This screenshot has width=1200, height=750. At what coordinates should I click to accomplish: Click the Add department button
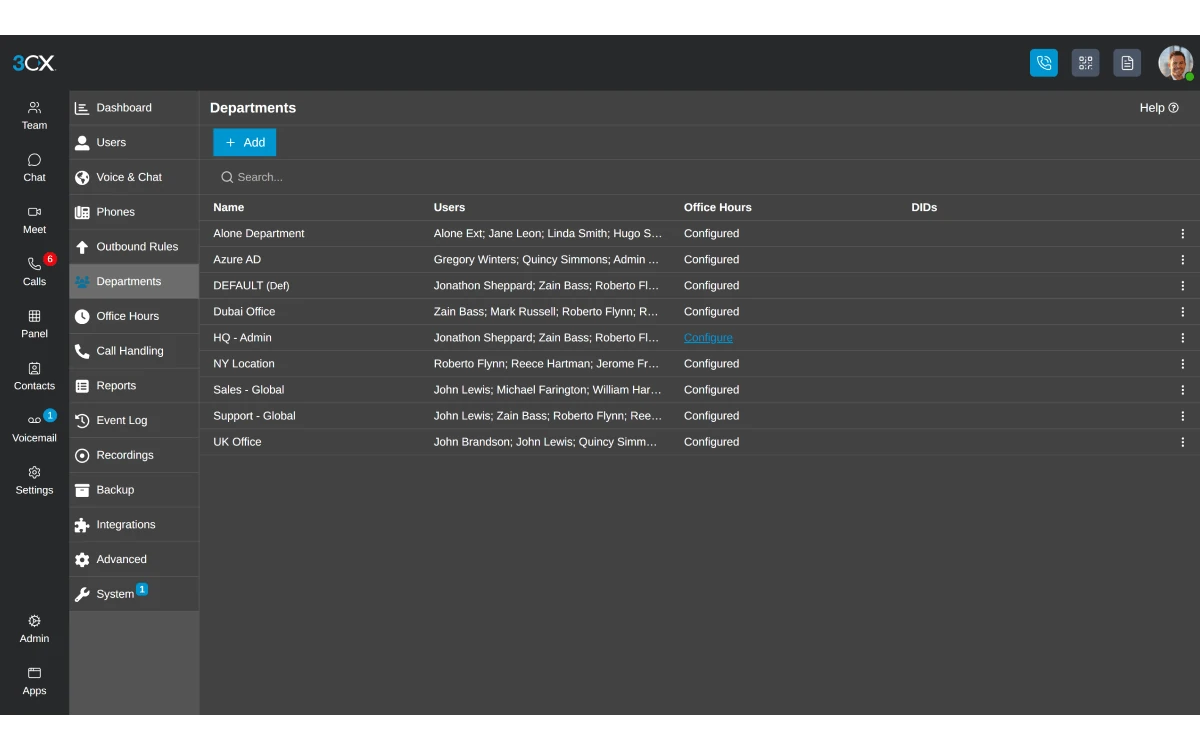pyautogui.click(x=244, y=142)
